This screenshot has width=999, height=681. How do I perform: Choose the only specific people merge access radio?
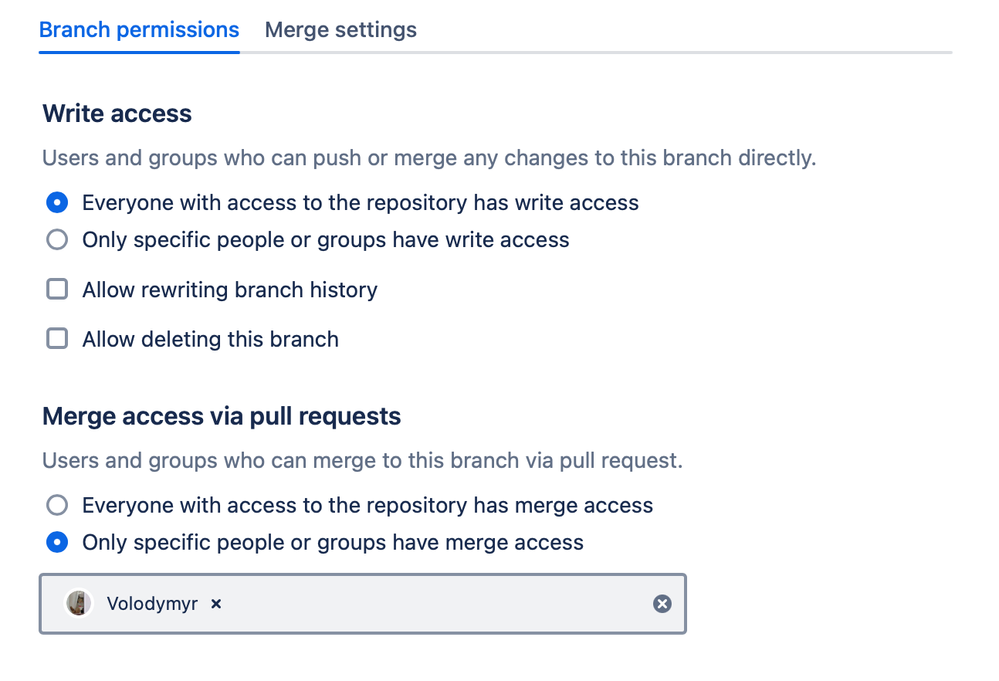point(58,543)
